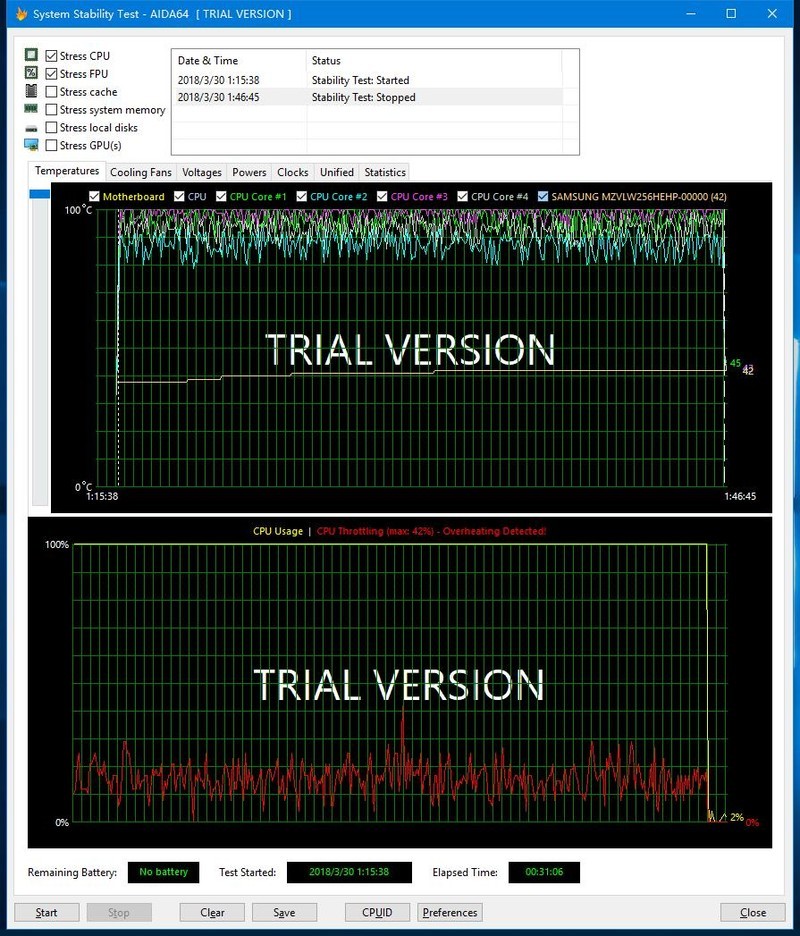Disable the Stress FPU checkbox
This screenshot has width=800, height=936.
(x=50, y=73)
